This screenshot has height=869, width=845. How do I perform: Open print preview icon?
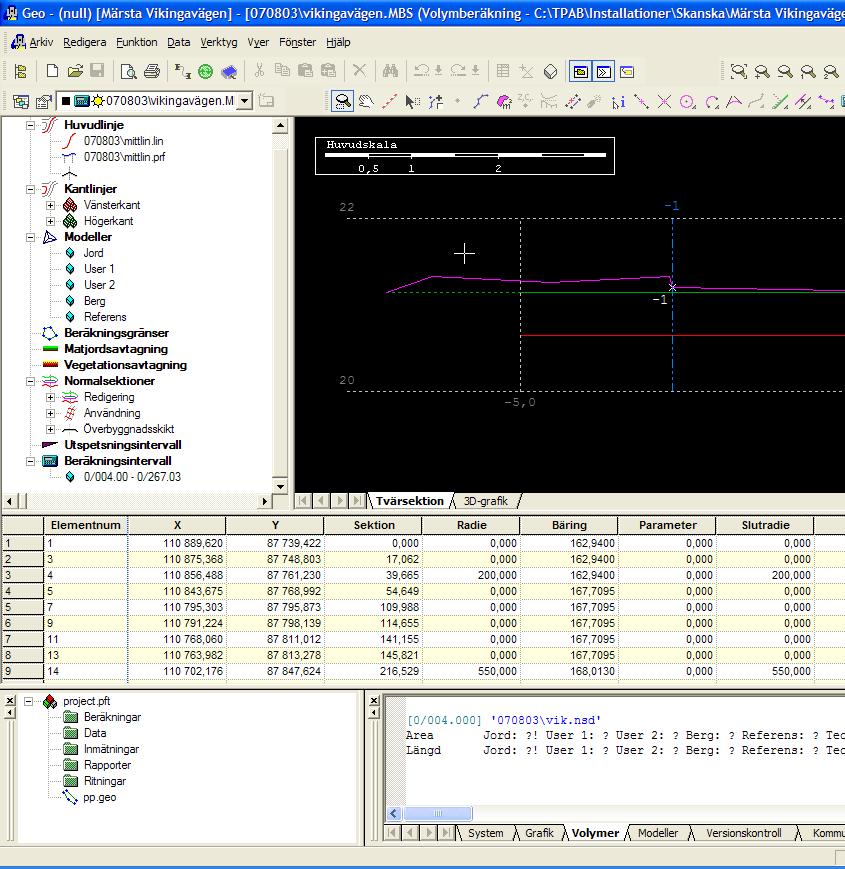[129, 71]
